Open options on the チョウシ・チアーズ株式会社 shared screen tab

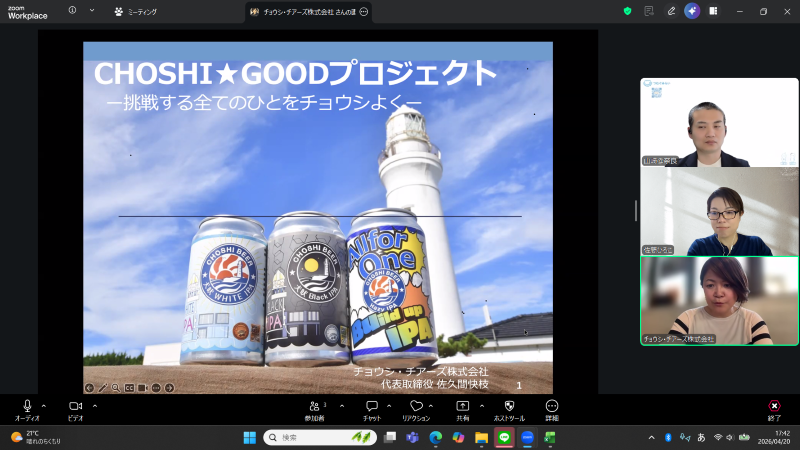tap(363, 11)
